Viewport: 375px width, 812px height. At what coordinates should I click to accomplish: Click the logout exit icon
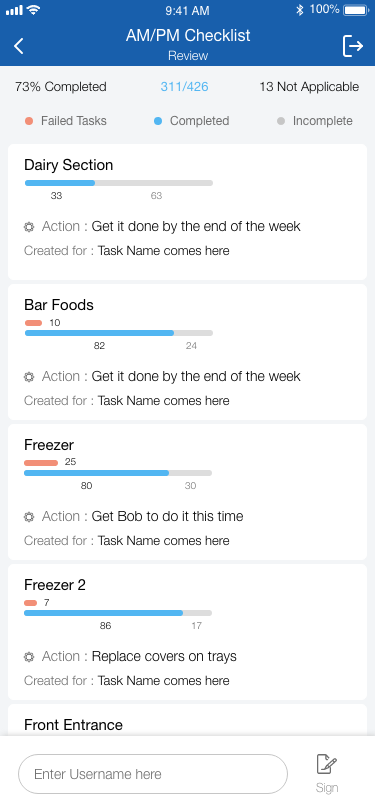(x=353, y=46)
